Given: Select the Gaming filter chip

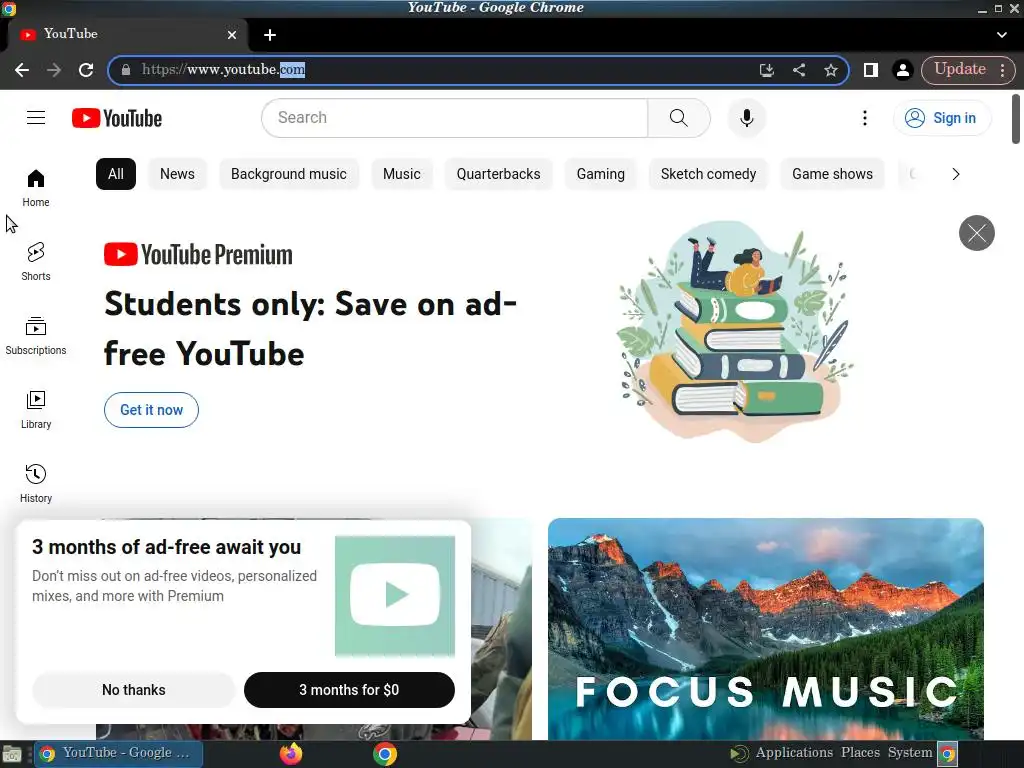Looking at the screenshot, I should click(601, 174).
